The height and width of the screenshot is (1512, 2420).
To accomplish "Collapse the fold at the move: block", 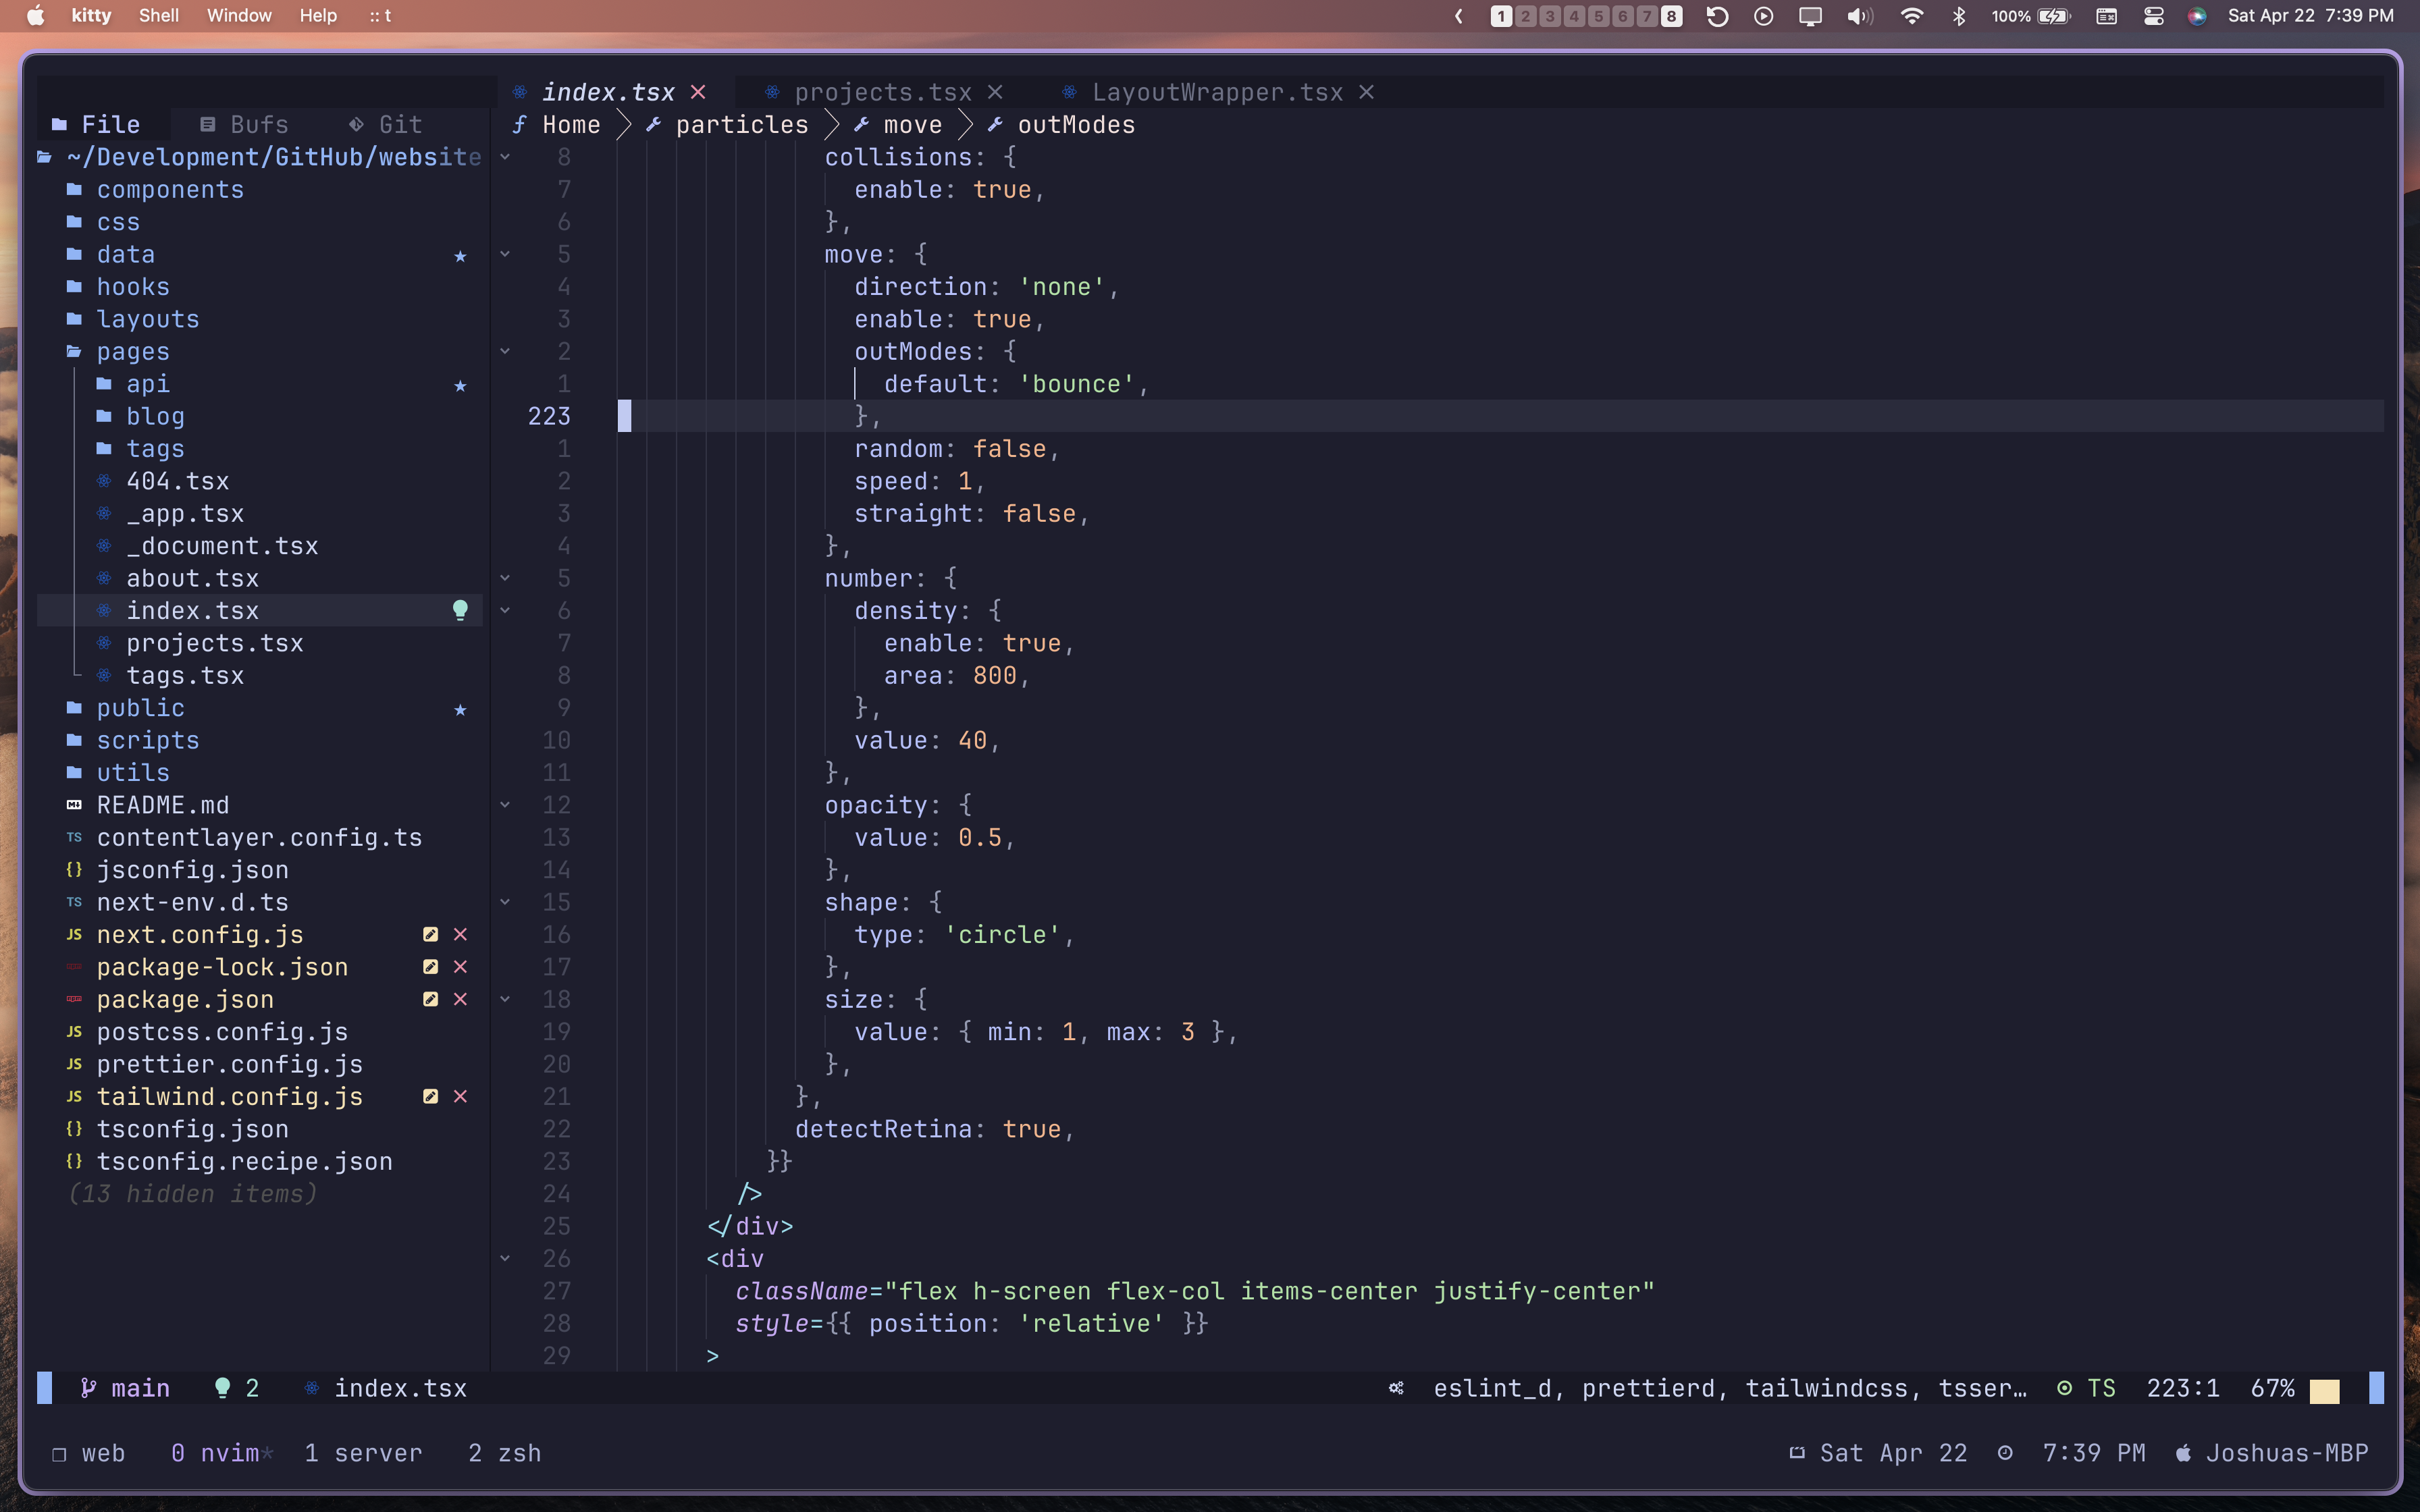I will coord(505,254).
